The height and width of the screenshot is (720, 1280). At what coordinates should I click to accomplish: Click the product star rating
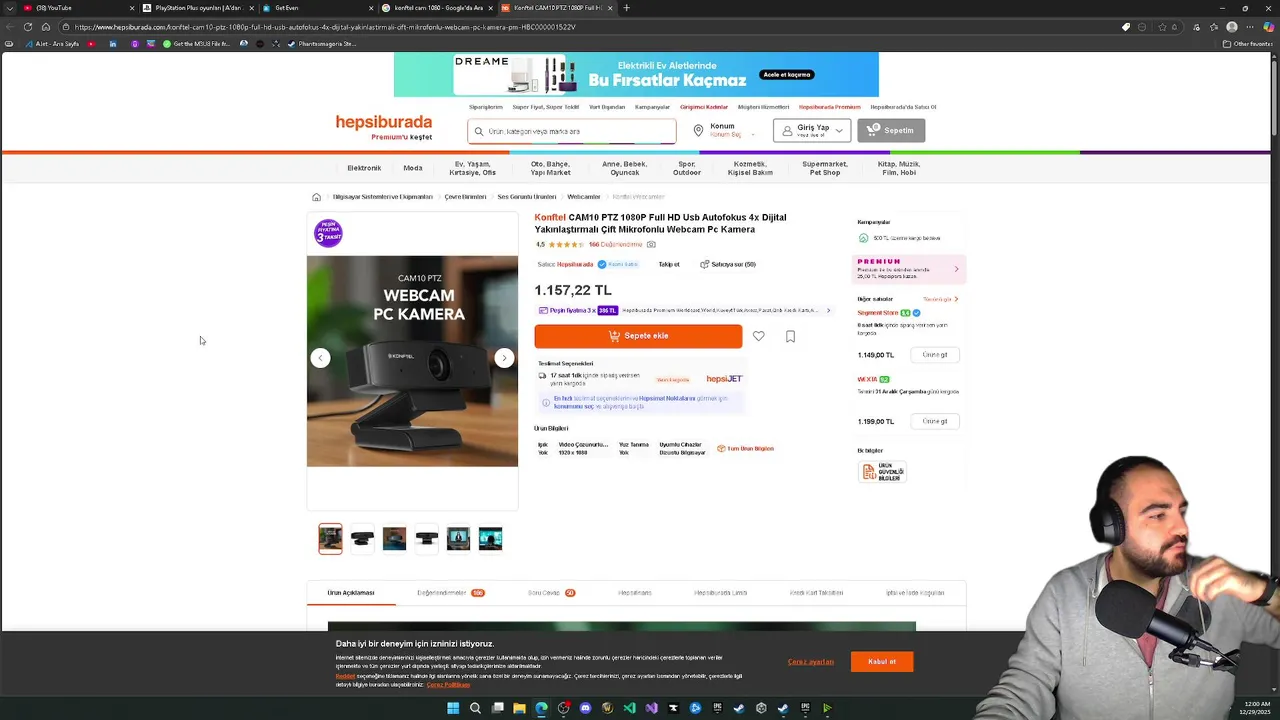pyautogui.click(x=565, y=244)
